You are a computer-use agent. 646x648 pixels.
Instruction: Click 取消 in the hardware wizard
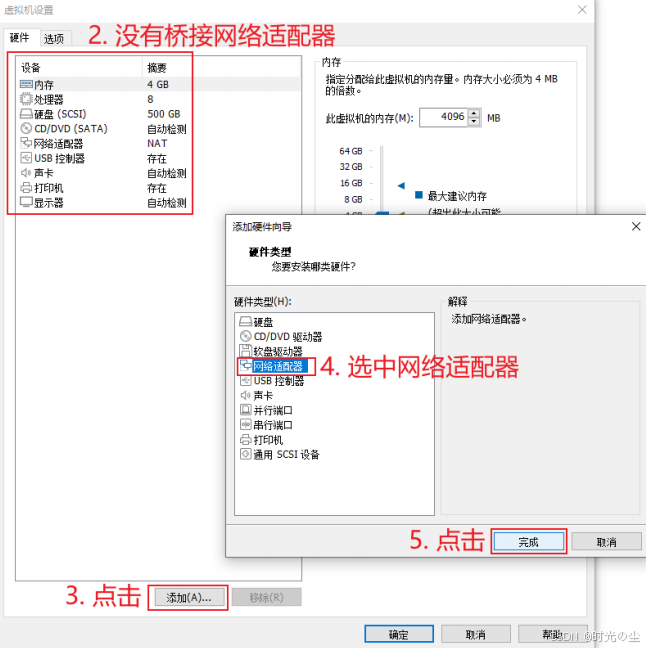(606, 542)
